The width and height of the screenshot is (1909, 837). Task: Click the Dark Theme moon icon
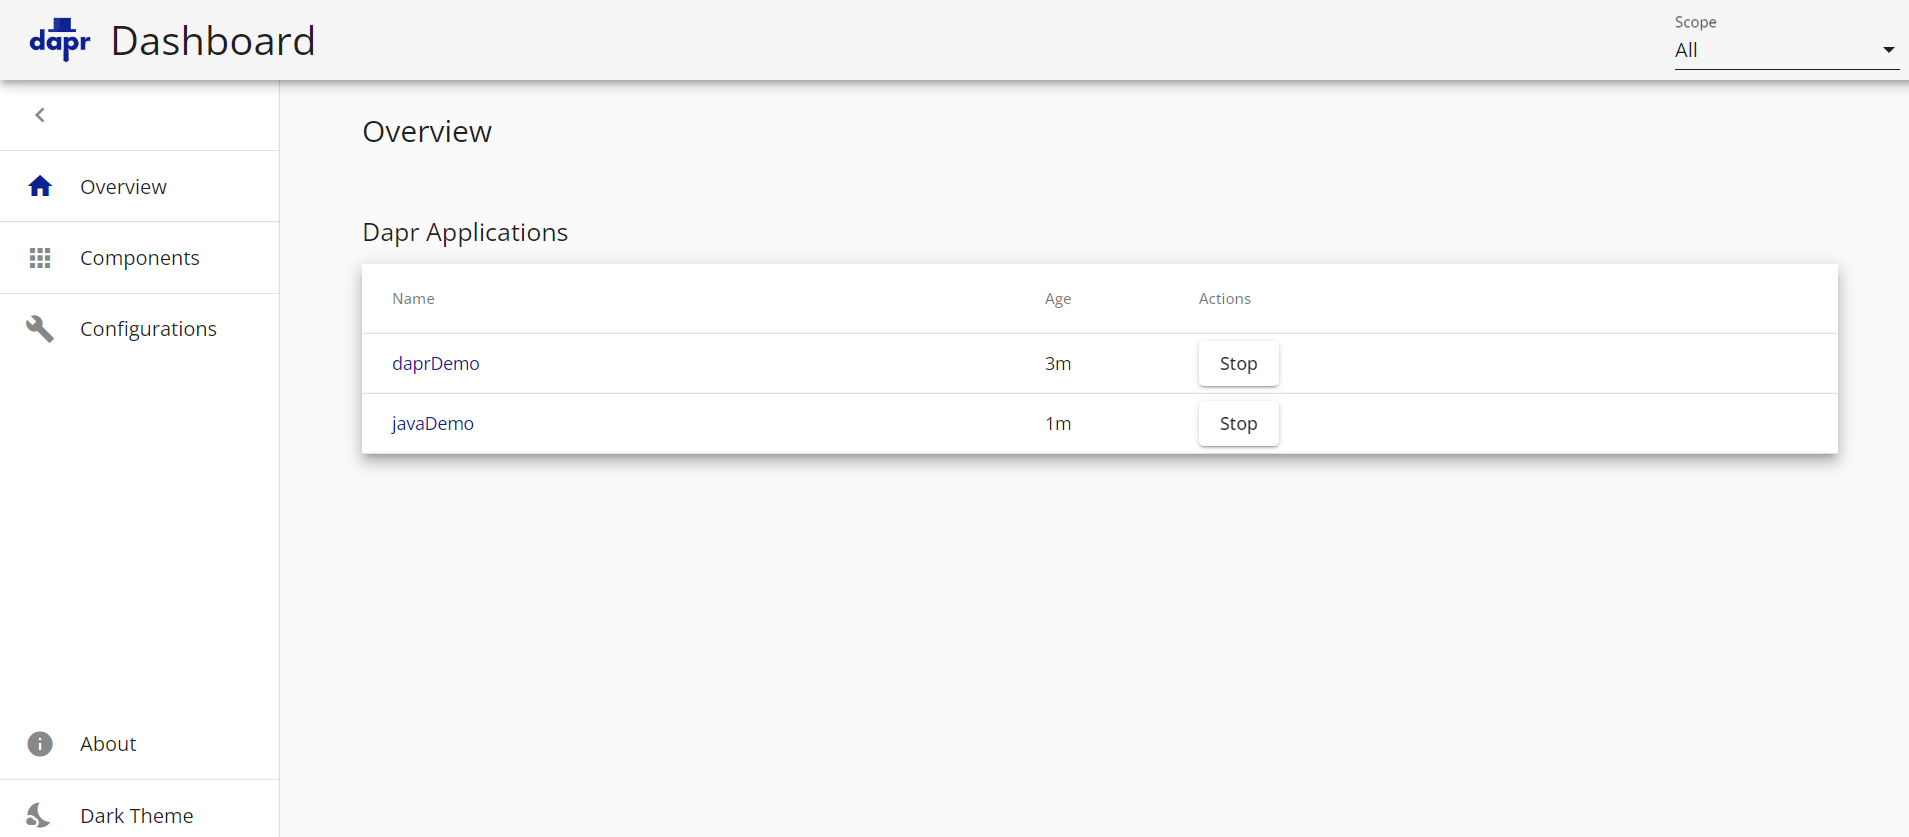point(38,815)
